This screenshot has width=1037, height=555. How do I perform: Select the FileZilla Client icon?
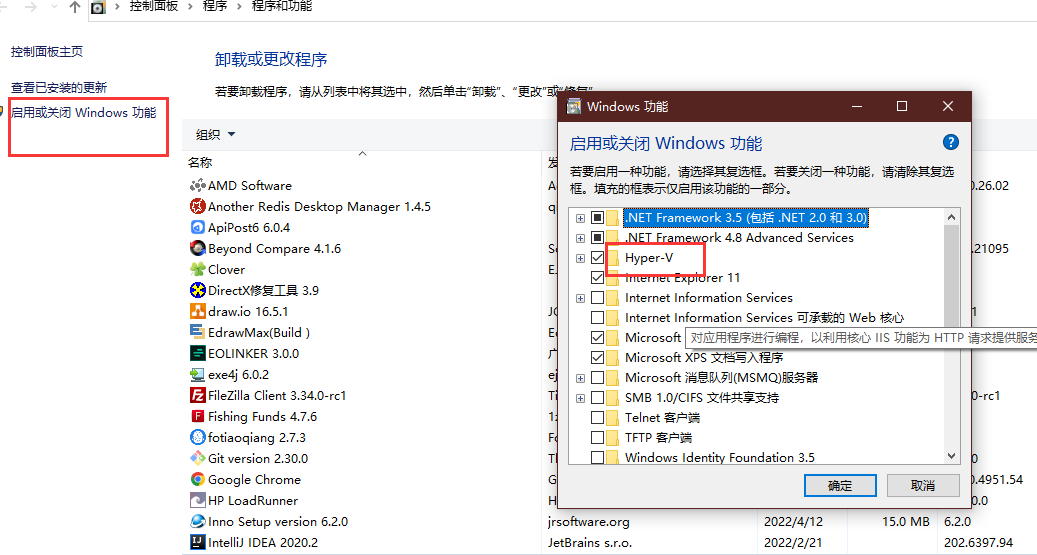pos(197,396)
